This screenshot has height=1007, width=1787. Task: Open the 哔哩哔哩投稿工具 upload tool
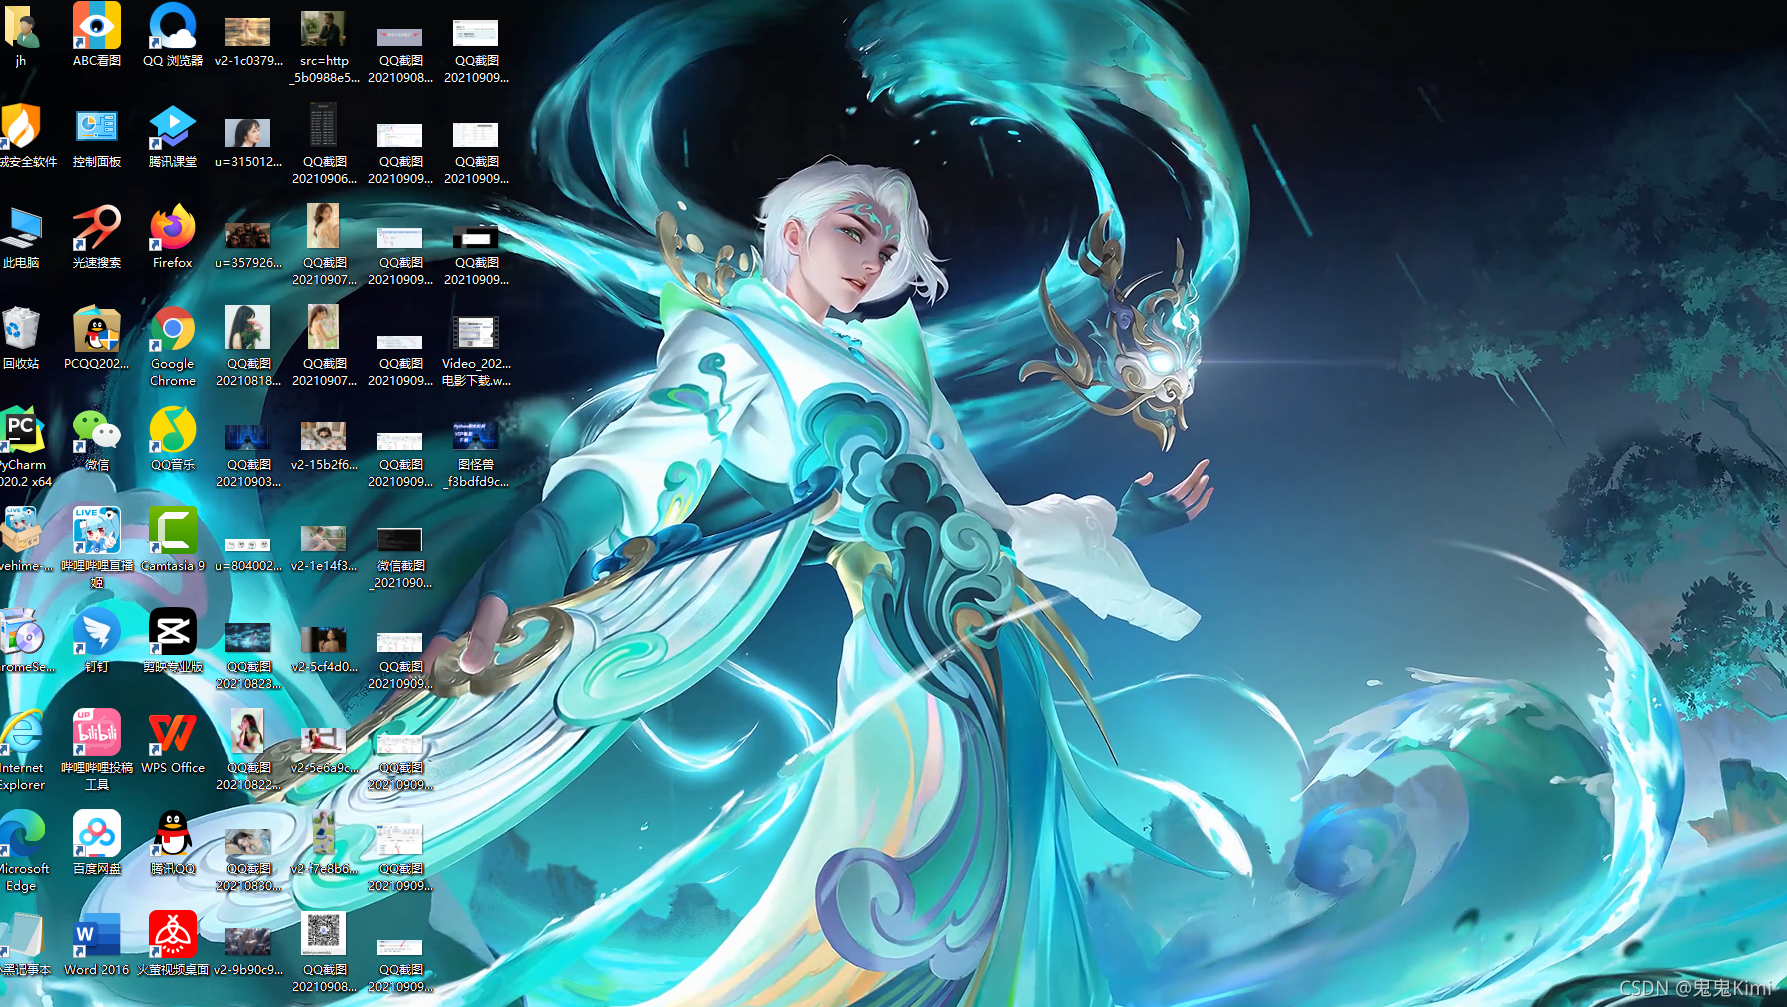pos(97,750)
